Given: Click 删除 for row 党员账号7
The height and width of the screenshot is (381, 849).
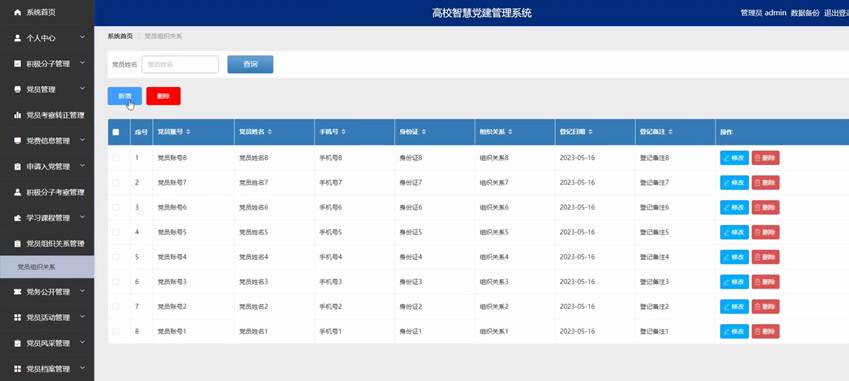Looking at the screenshot, I should (765, 183).
